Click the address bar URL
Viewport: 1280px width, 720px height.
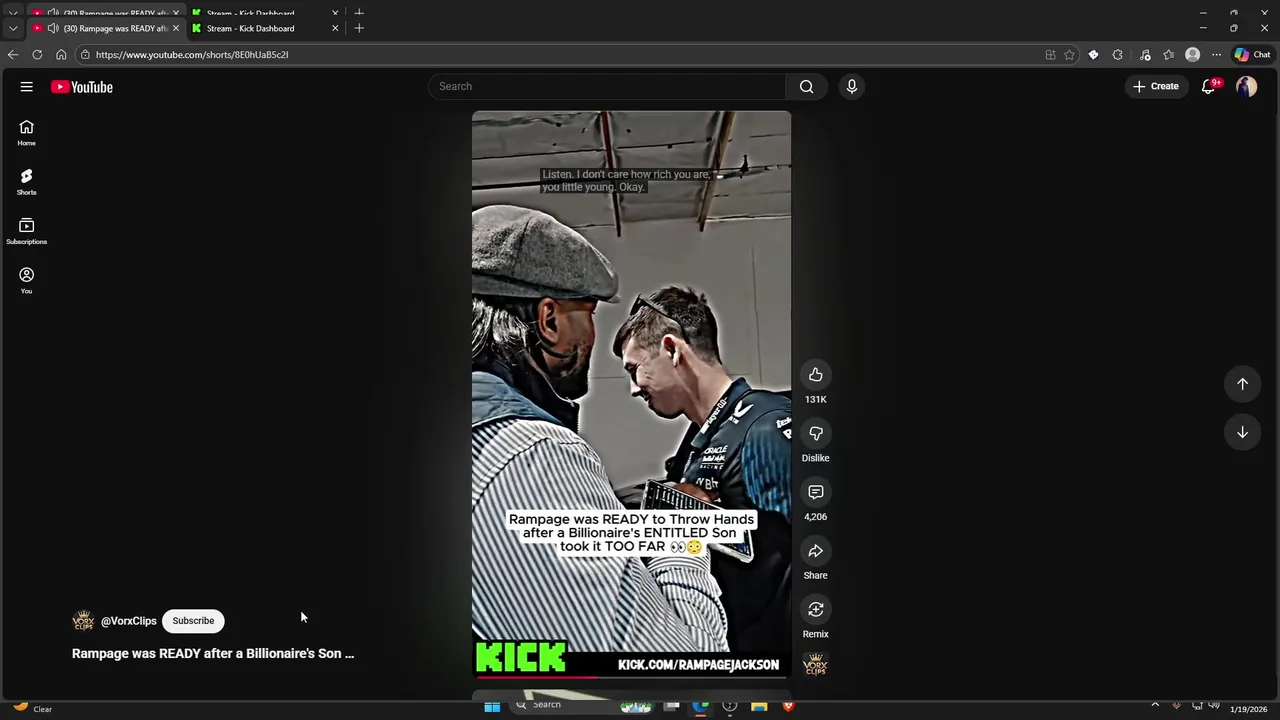[192, 55]
